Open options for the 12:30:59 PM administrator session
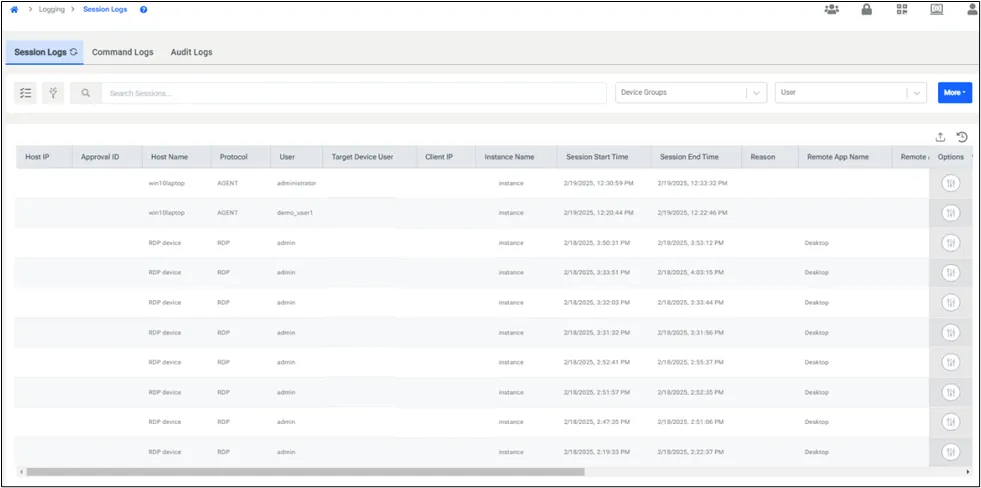The width and height of the screenshot is (981, 488). point(950,183)
